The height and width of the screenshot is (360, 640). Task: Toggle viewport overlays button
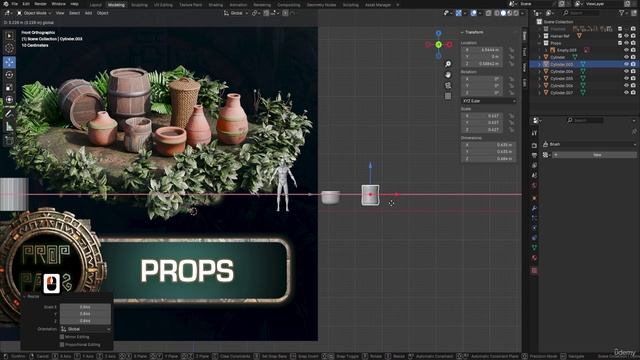[473, 13]
